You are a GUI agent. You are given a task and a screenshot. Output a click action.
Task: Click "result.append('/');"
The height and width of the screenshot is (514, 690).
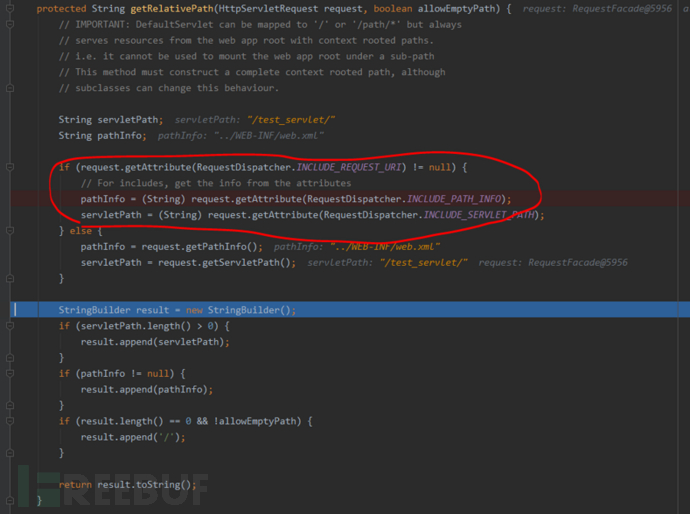(133, 437)
